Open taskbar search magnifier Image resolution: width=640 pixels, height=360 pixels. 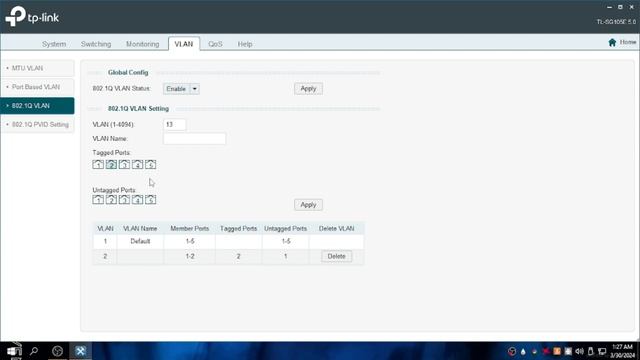click(x=34, y=351)
